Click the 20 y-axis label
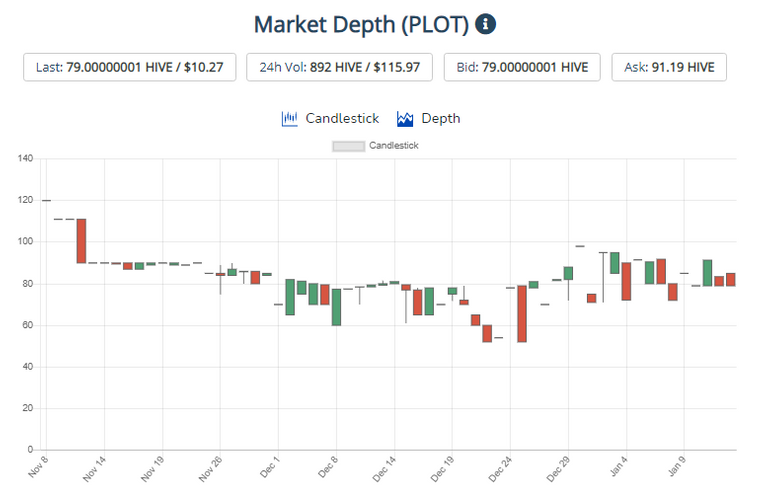768x499 pixels. click(27, 408)
